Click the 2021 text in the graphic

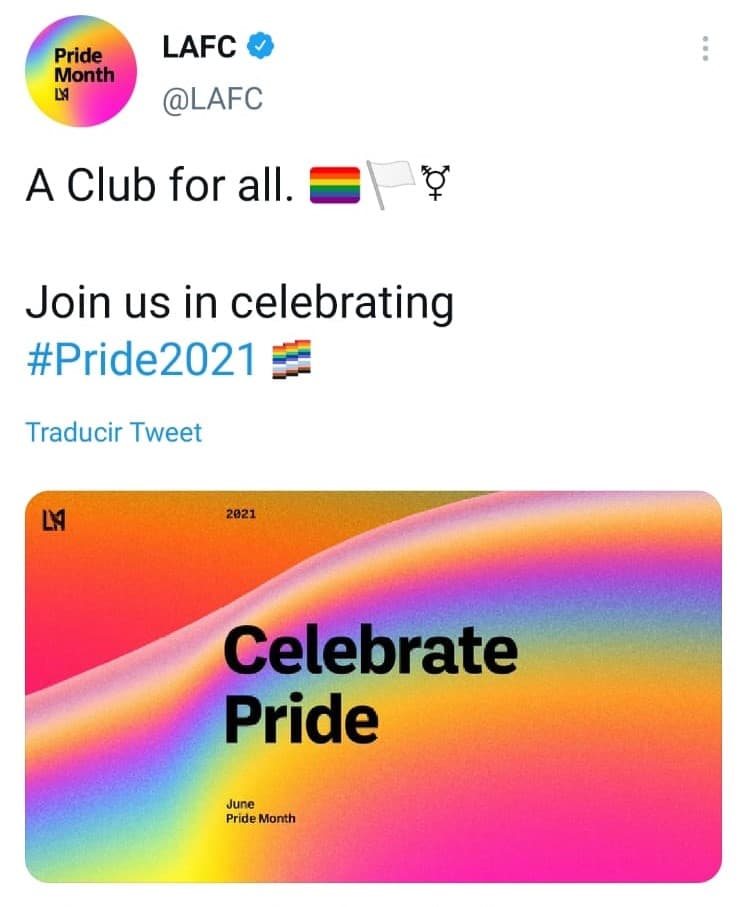(x=243, y=514)
